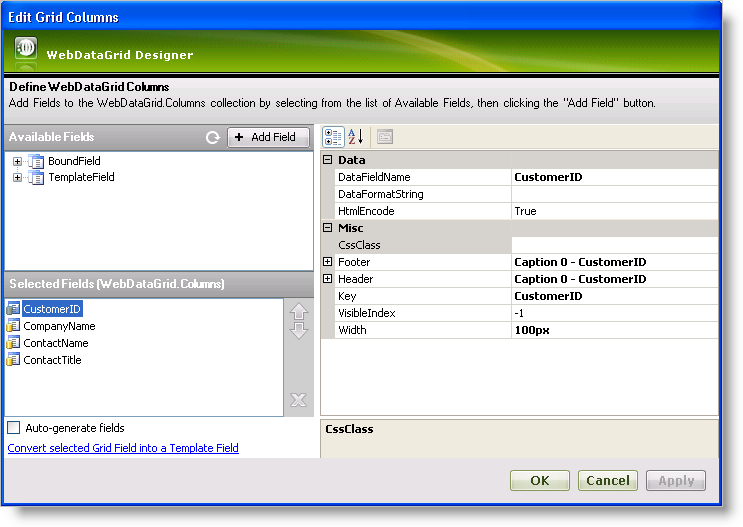Expand the TemplateField tree node
743x527 pixels.
[x=18, y=178]
